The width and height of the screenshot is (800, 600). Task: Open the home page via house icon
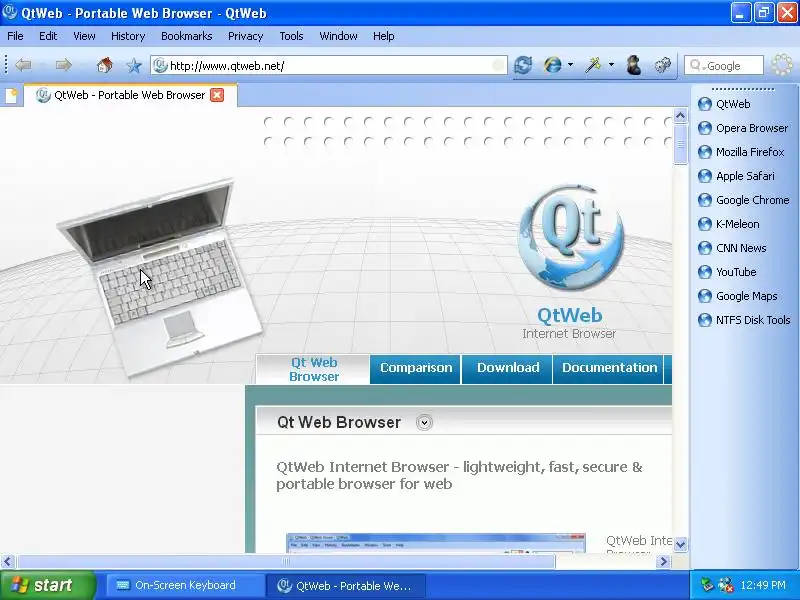click(x=104, y=65)
